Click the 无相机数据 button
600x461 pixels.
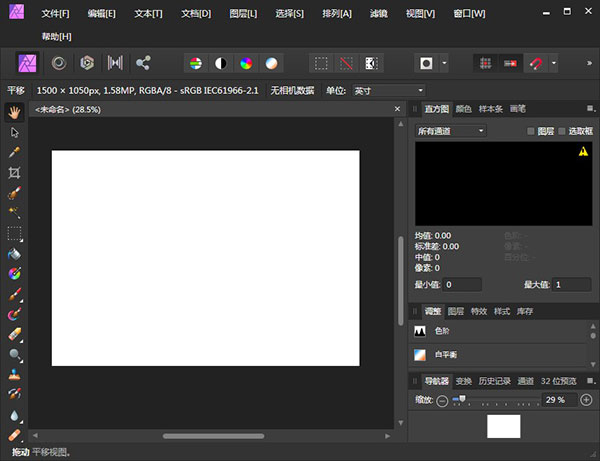click(292, 91)
